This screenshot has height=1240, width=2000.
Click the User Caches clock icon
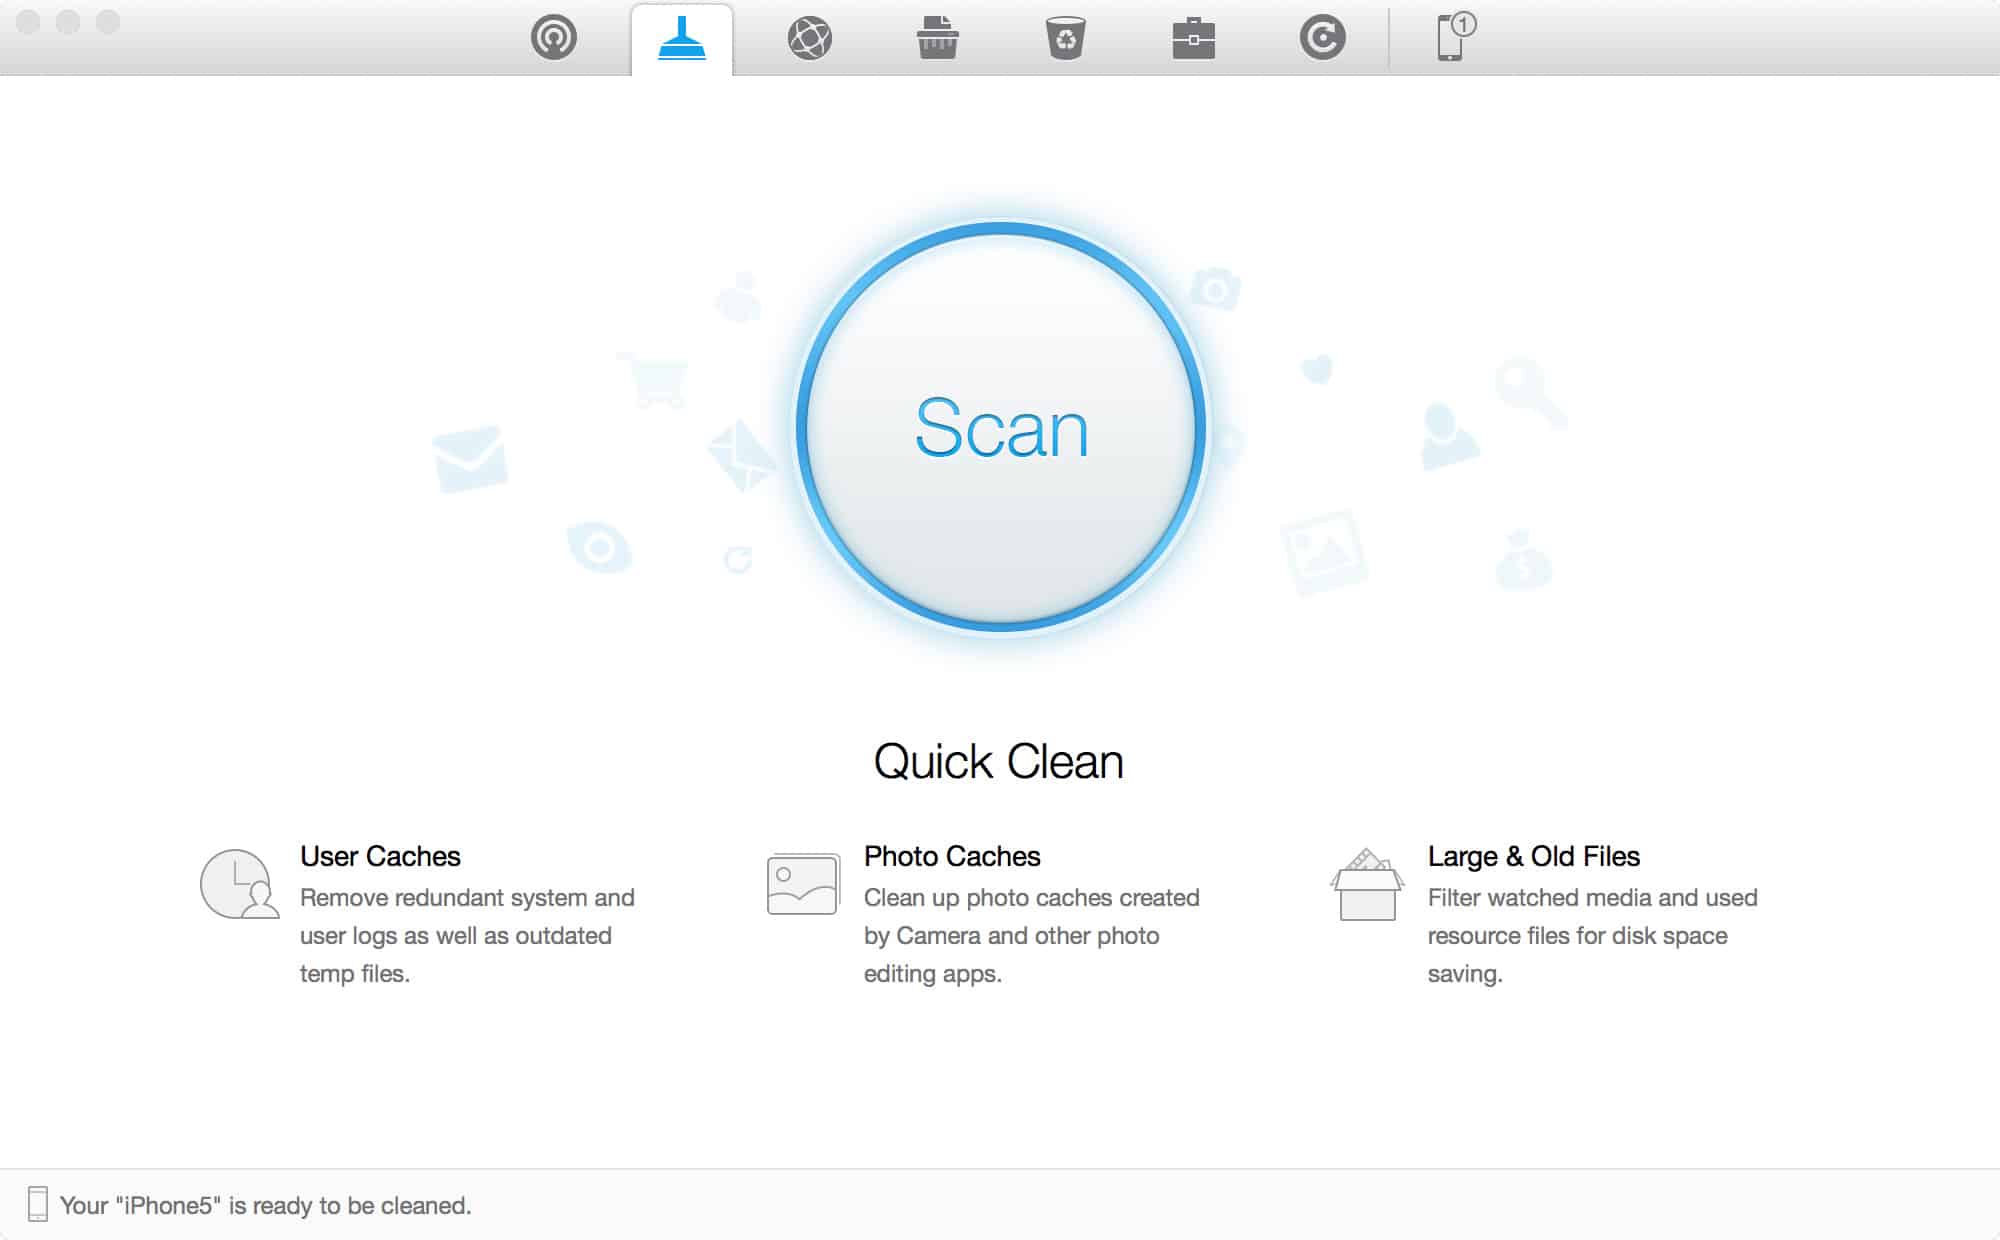click(239, 884)
